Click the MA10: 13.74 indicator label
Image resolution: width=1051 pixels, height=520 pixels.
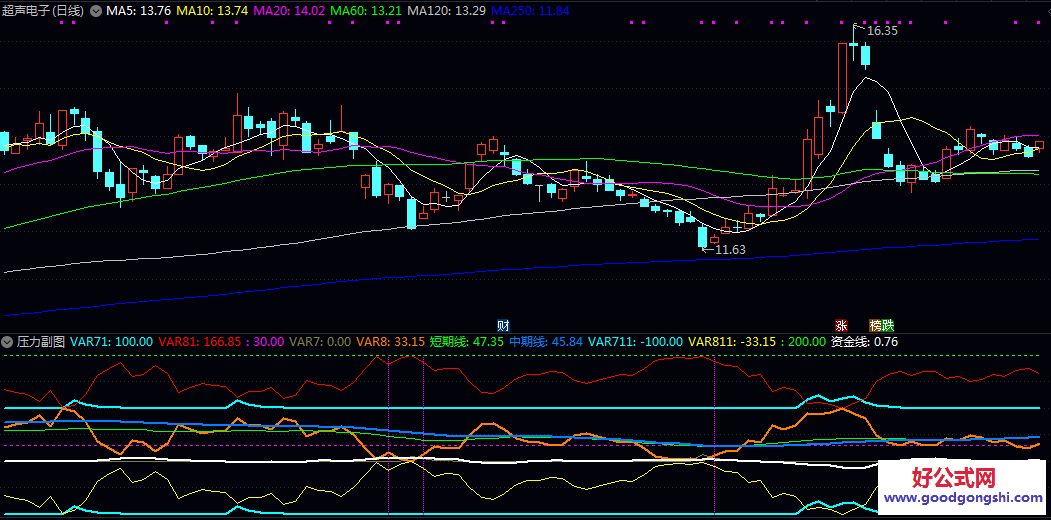pyautogui.click(x=214, y=11)
